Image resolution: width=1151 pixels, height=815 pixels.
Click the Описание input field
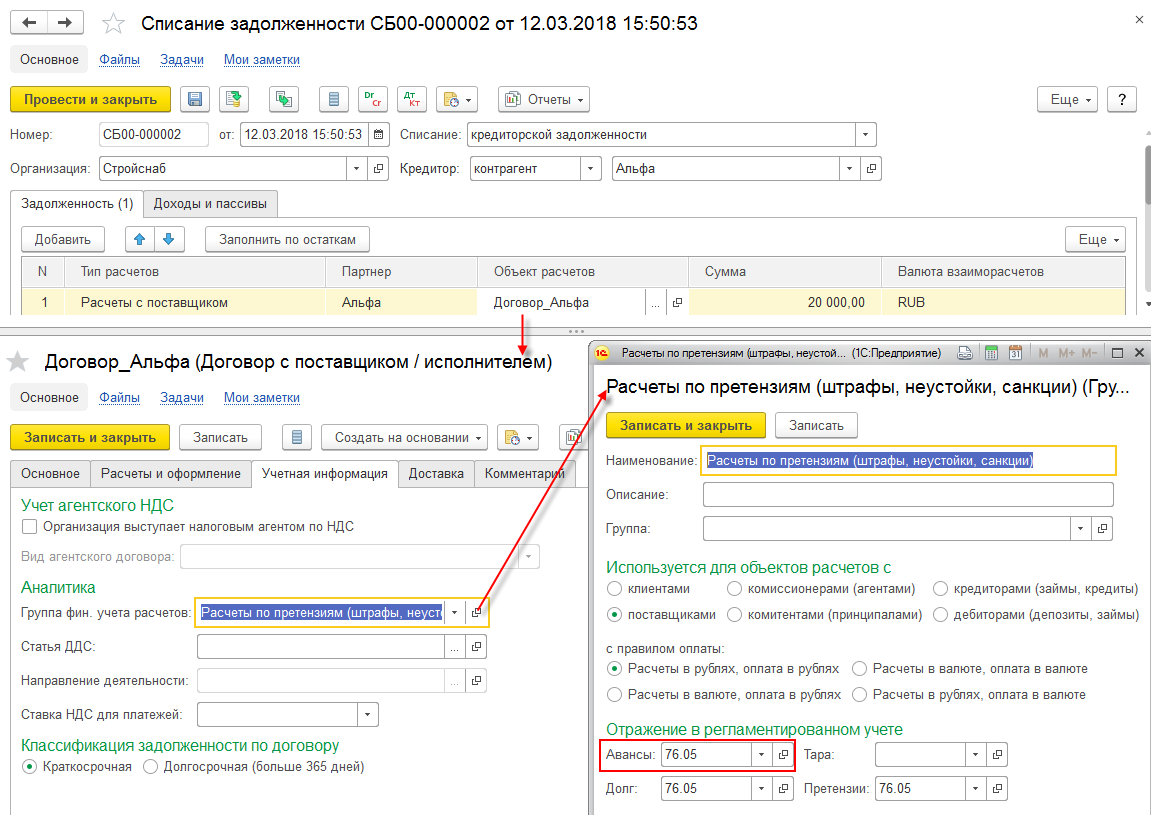[908, 495]
